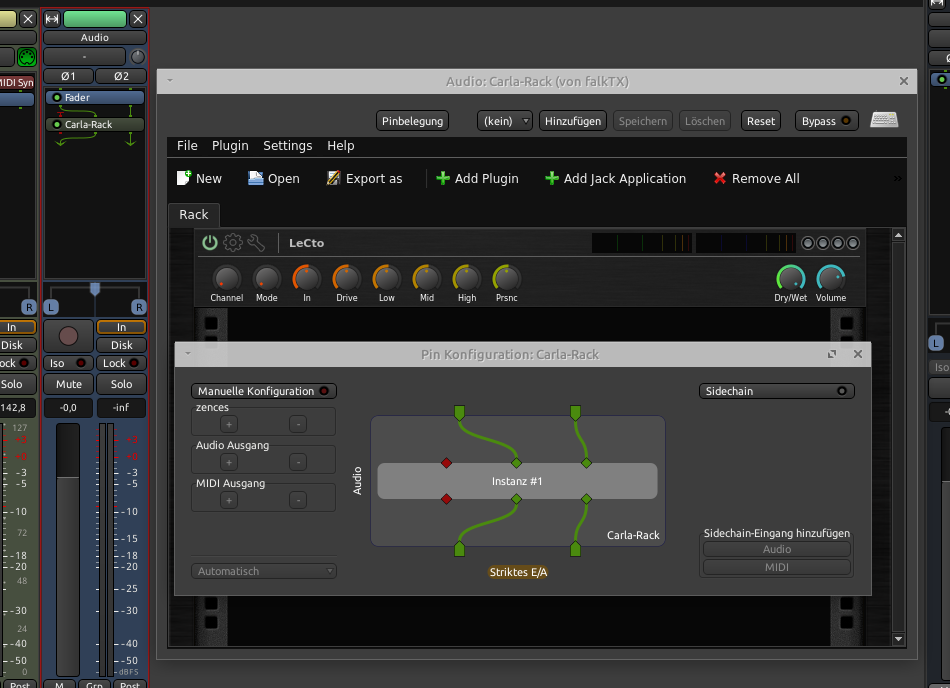
Task: Open the File menu
Action: coord(187,146)
